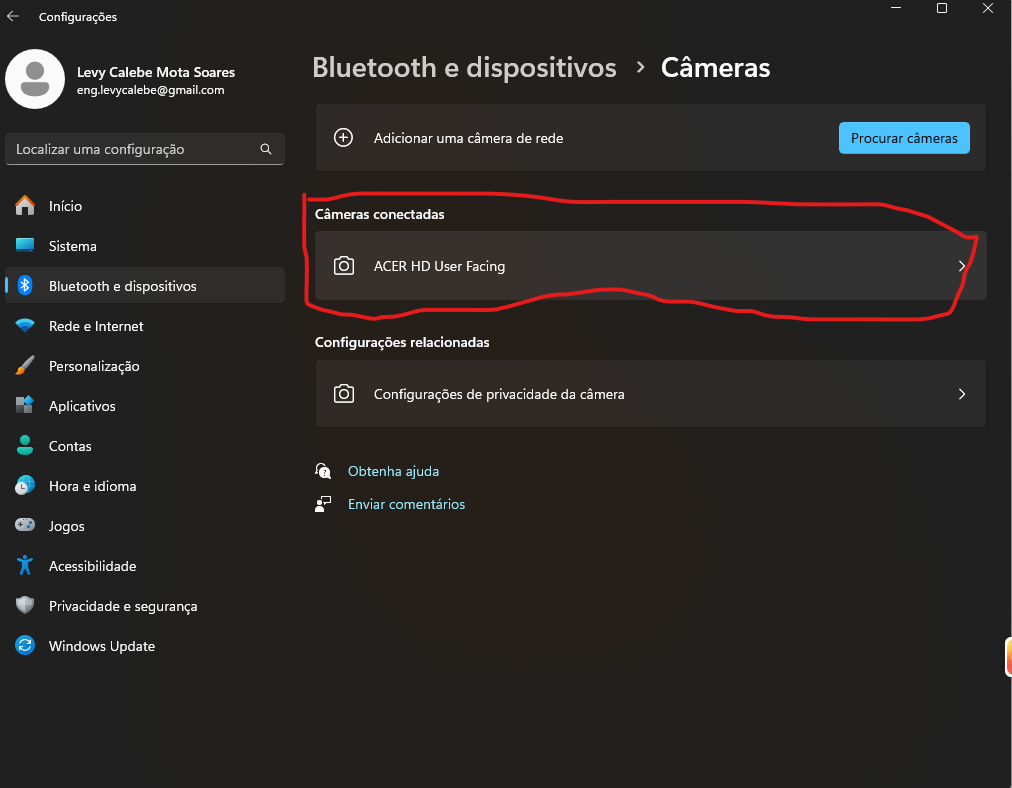The width and height of the screenshot is (1012, 788).
Task: Go to Sistema settings
Action: click(145, 246)
